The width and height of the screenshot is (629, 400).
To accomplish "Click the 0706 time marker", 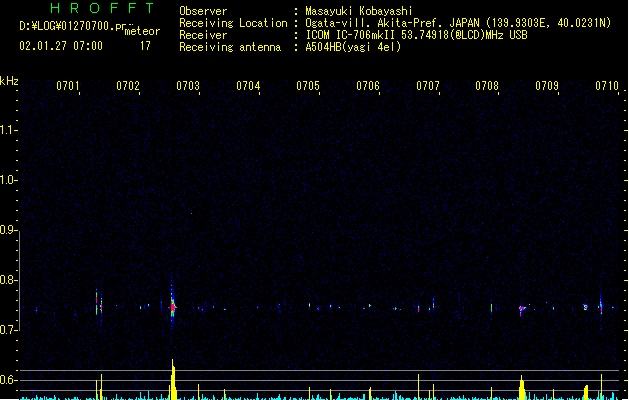I will 368,86.
